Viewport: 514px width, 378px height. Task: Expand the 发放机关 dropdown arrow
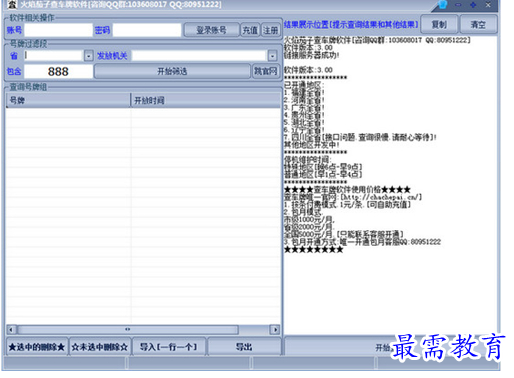[x=272, y=56]
